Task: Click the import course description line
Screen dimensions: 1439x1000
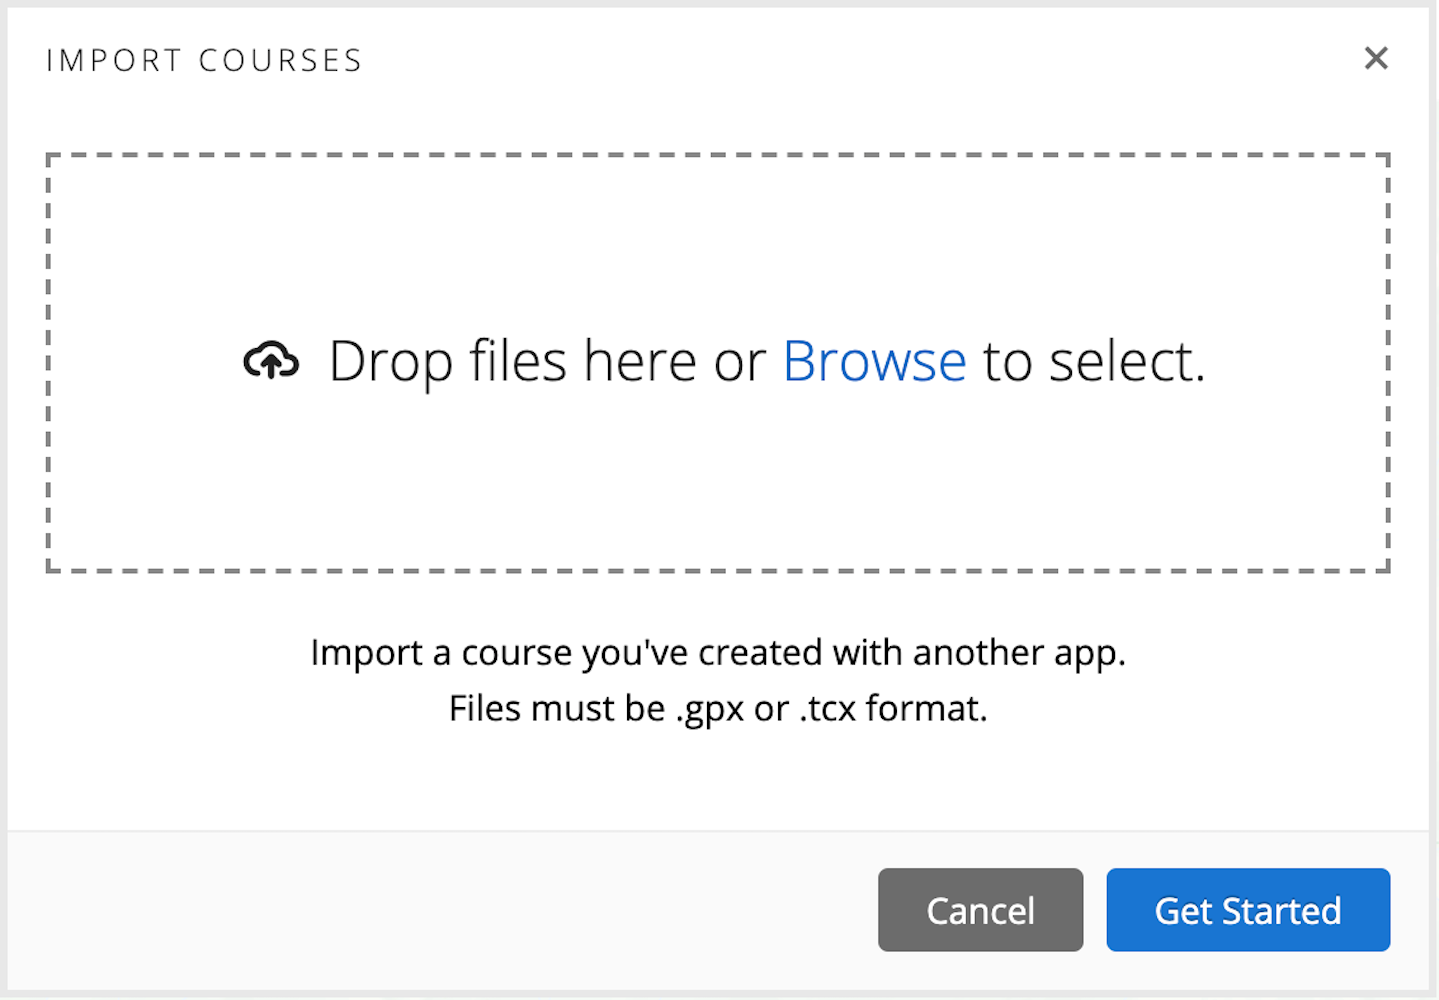Action: click(718, 652)
